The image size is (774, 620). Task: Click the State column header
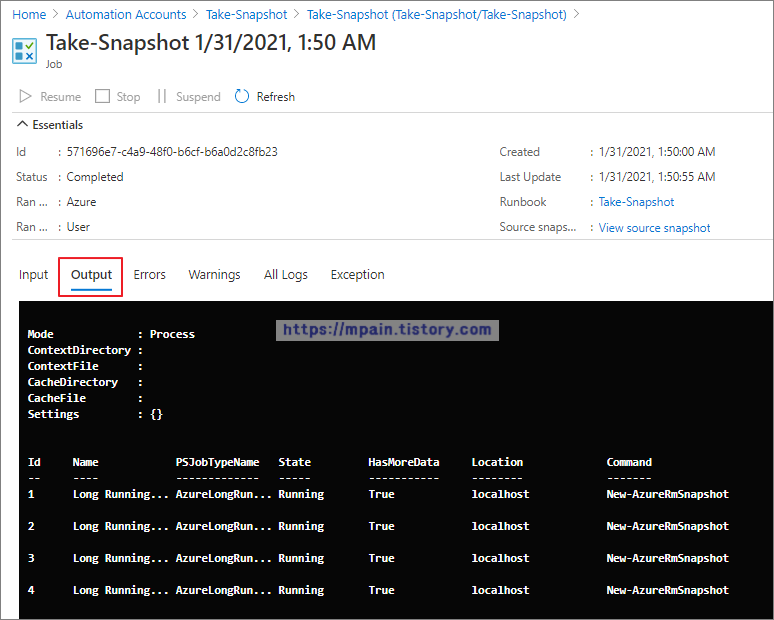pyautogui.click(x=294, y=463)
